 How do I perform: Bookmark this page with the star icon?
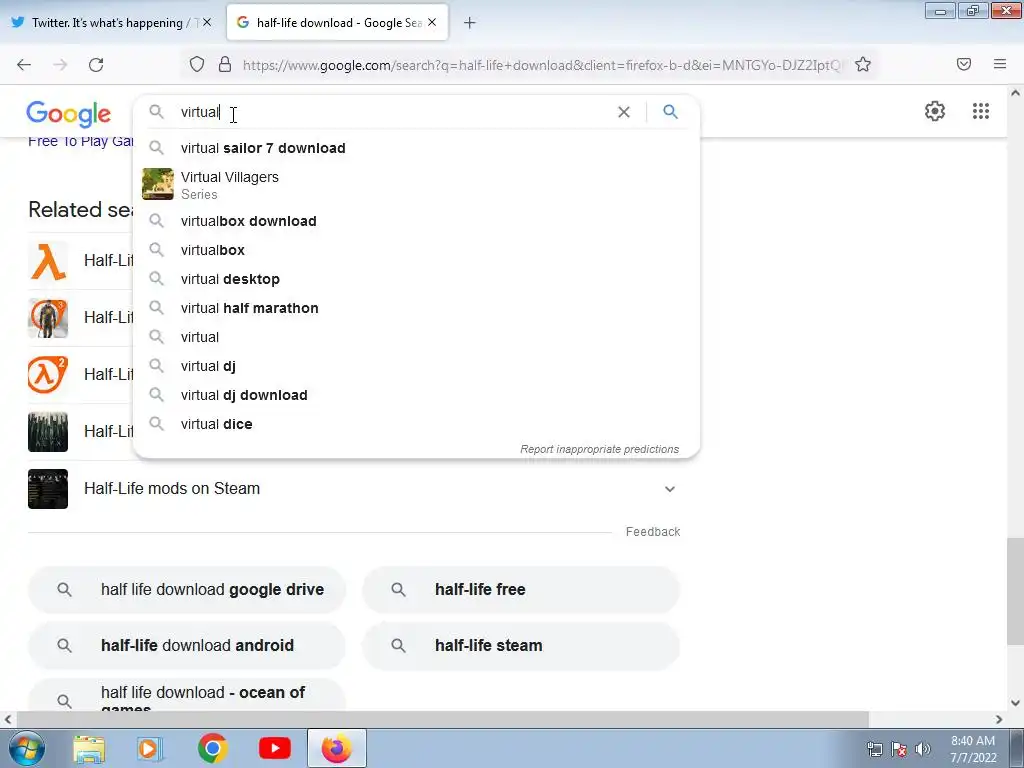[x=863, y=64]
